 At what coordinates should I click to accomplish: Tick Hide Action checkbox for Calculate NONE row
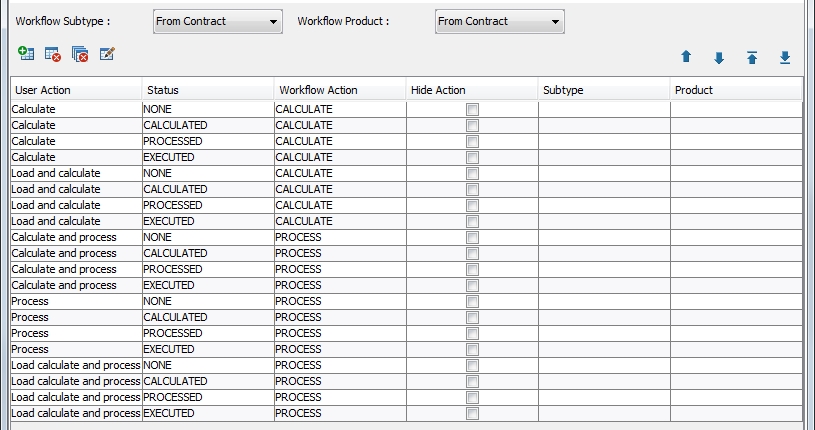tap(472, 109)
